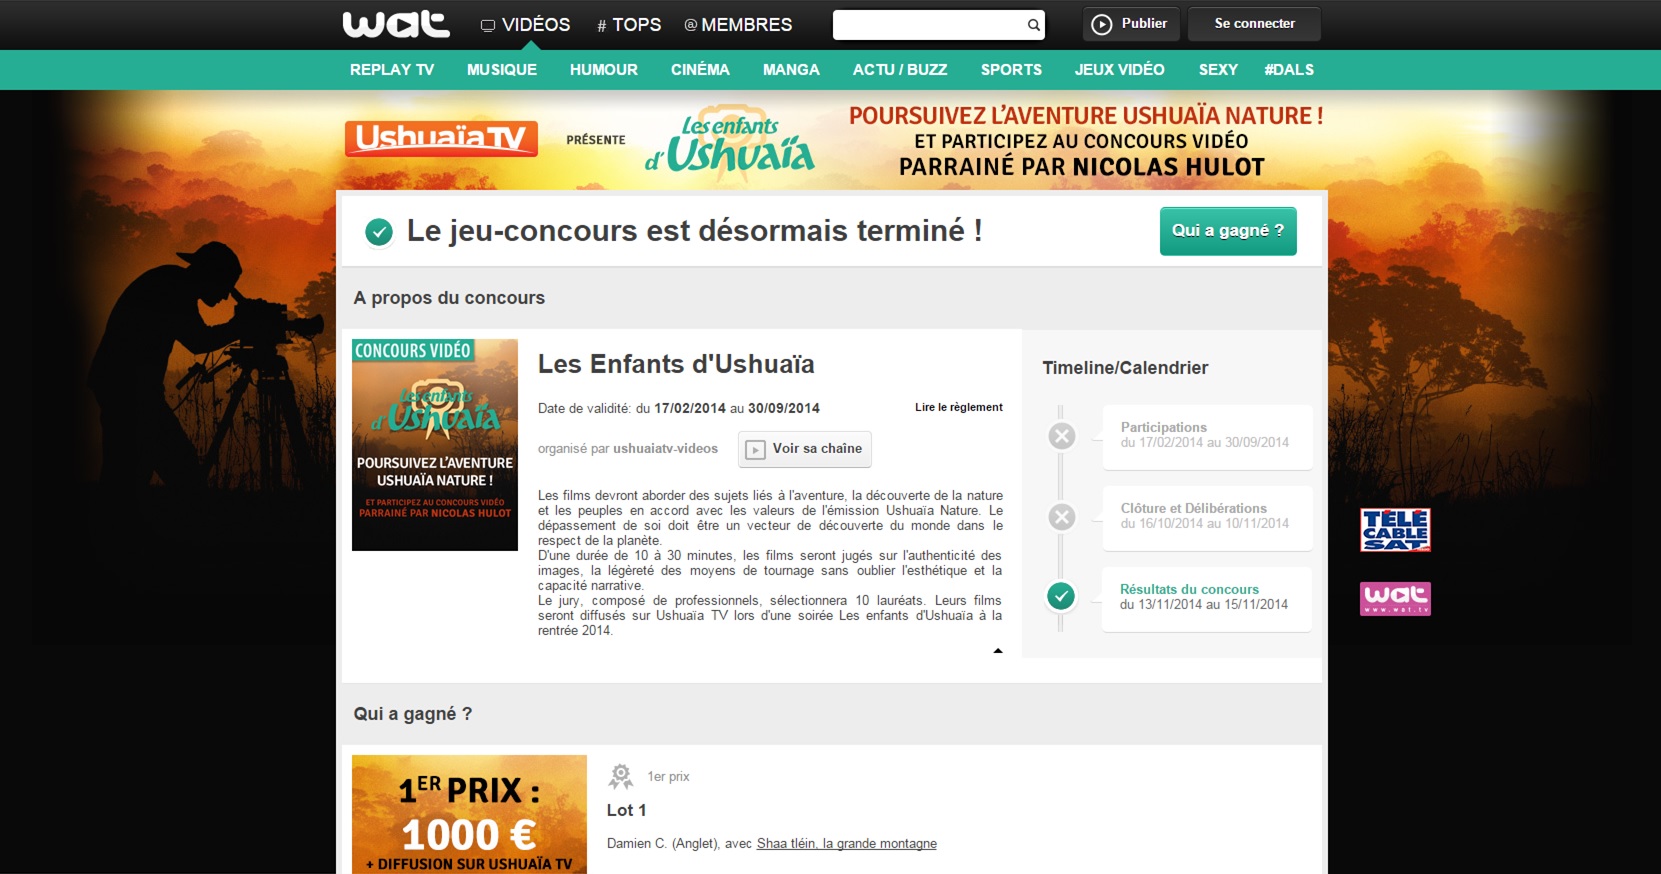1661x874 pixels.
Task: Click the green Qui a gagné ? button
Action: (x=1228, y=231)
